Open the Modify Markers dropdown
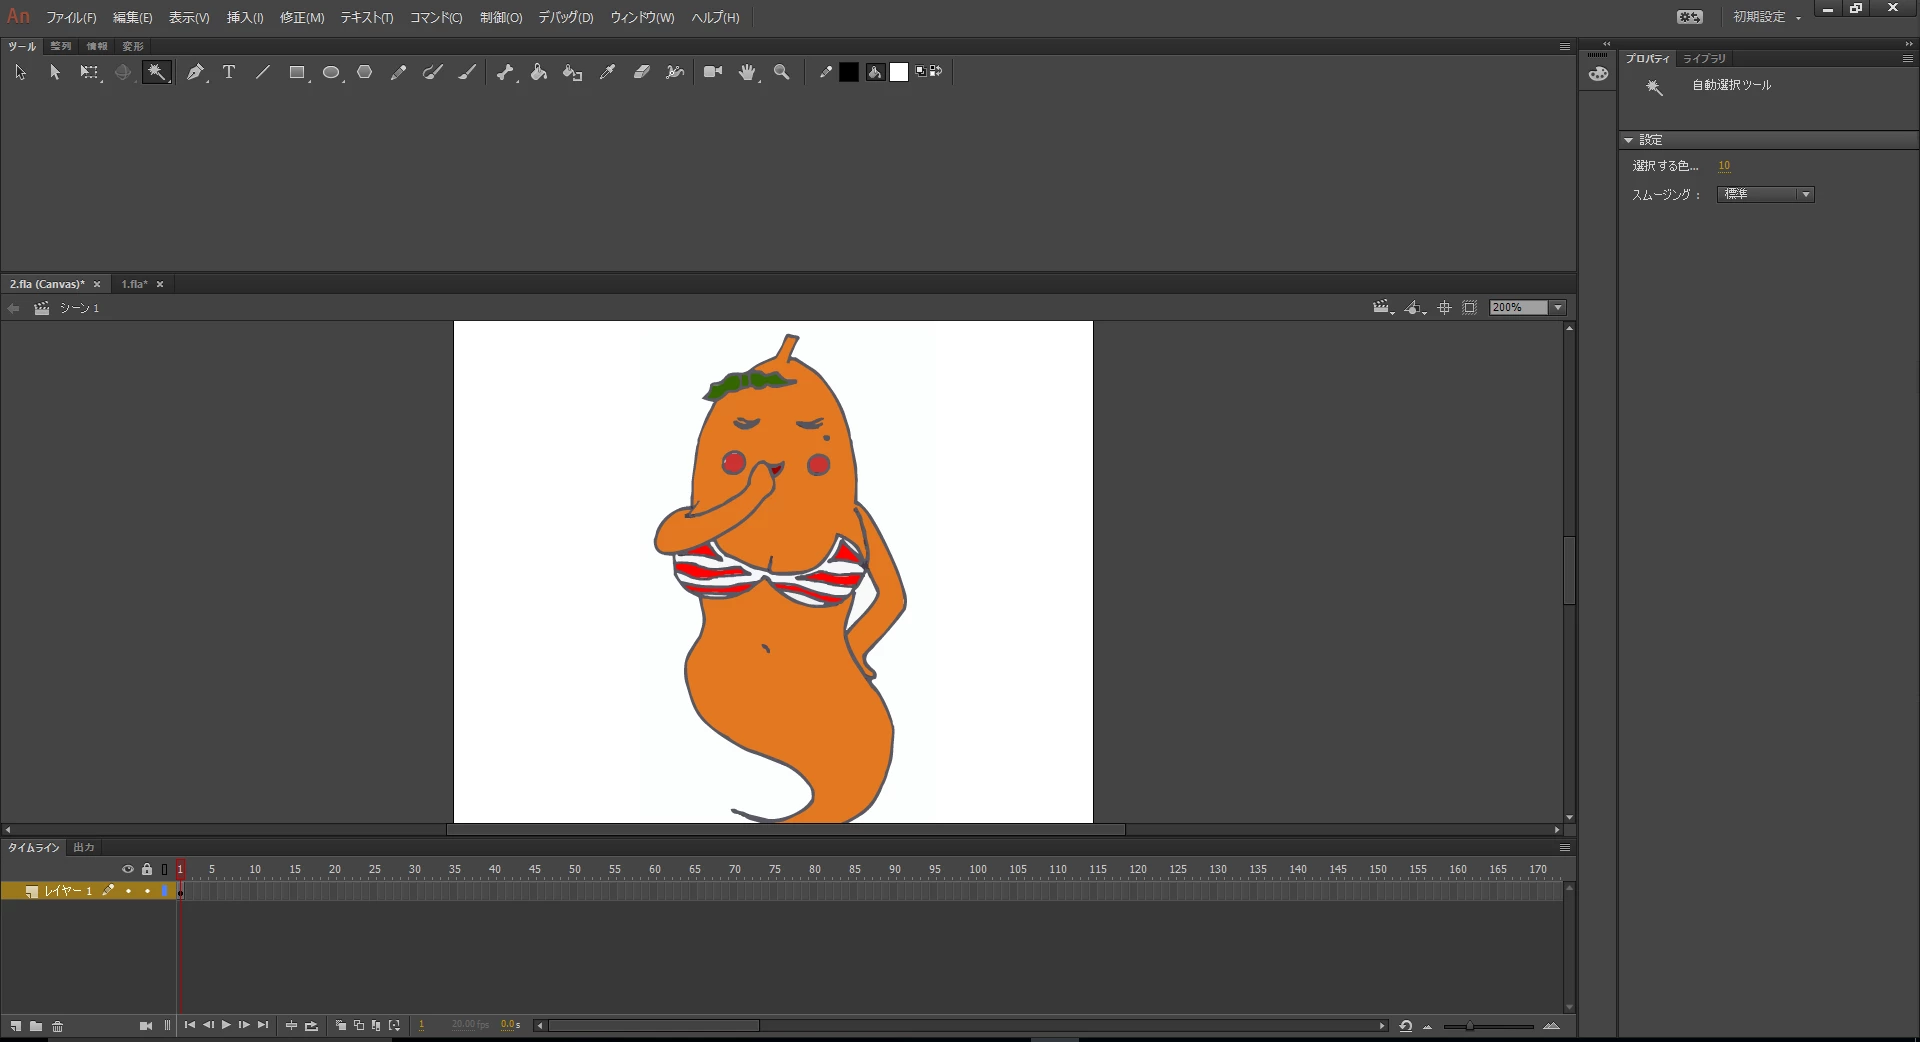Screen dimensions: 1920x1042 (395, 1026)
